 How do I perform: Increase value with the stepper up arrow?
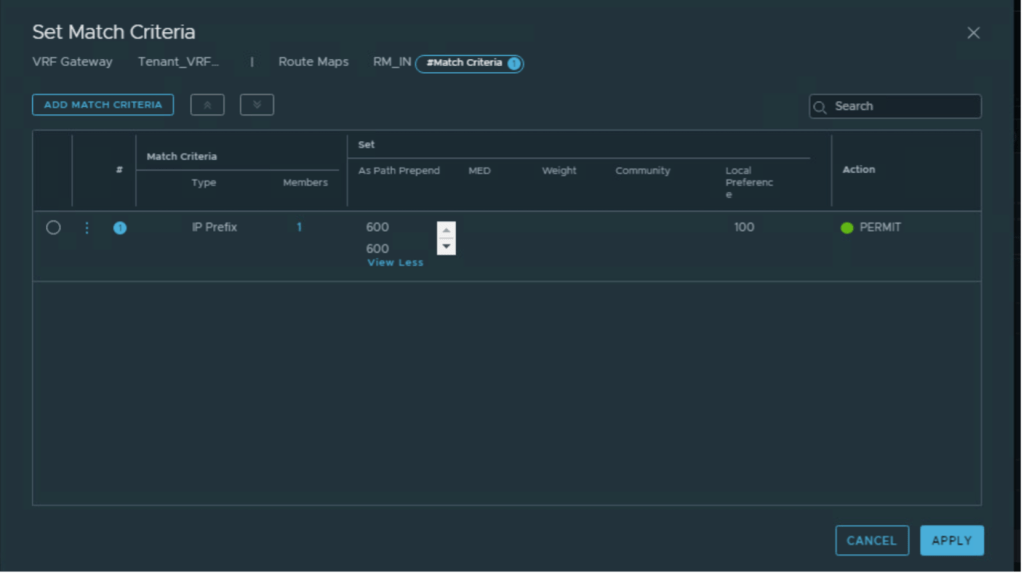click(x=446, y=230)
